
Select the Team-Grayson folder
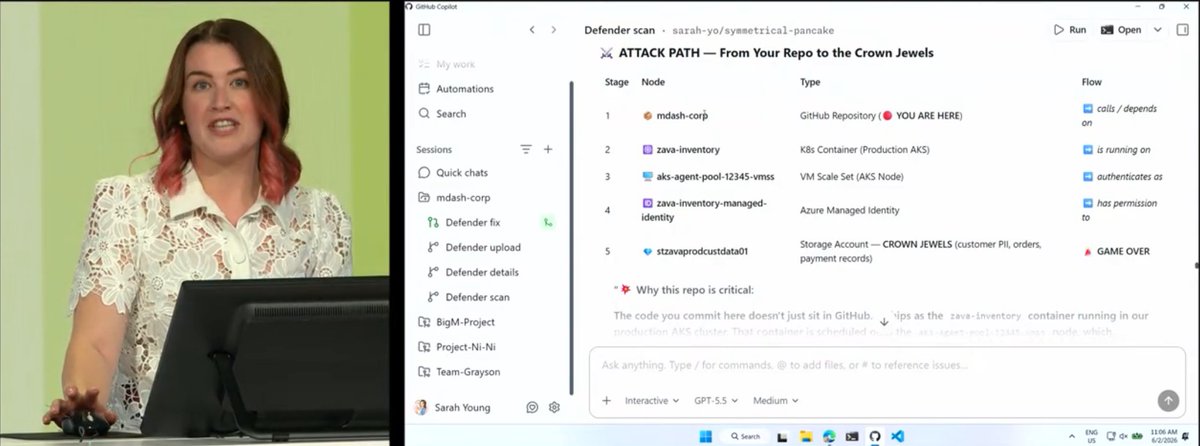[x=458, y=372]
